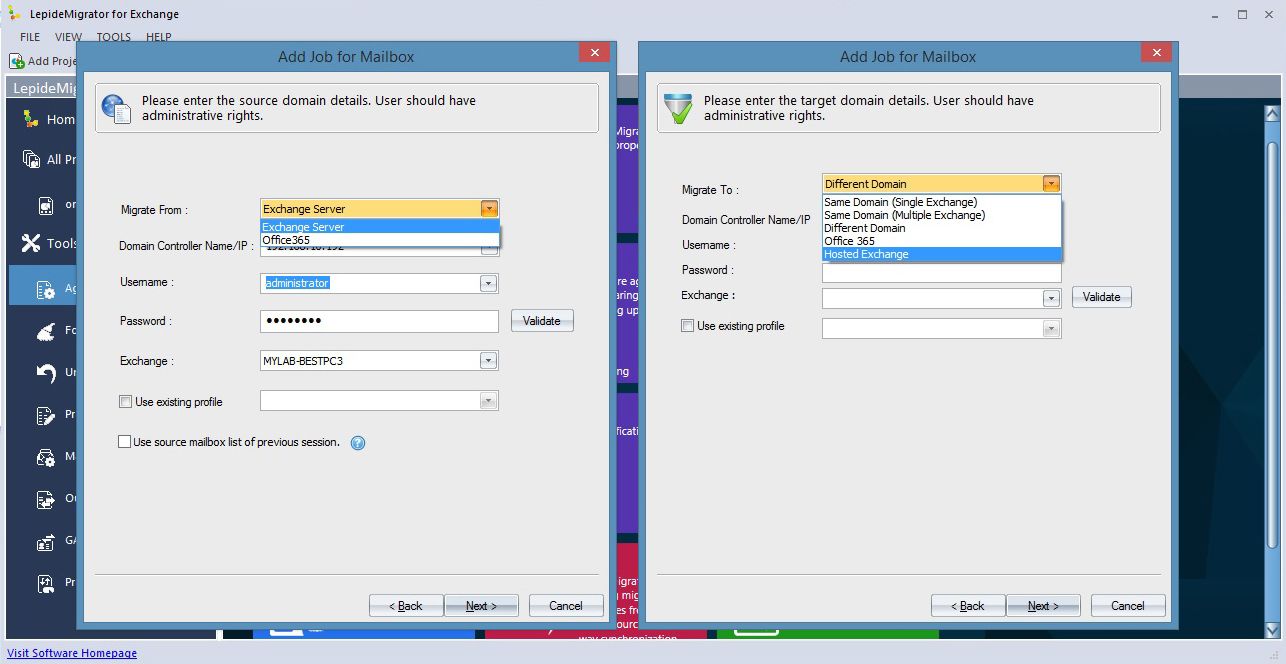Click Validate in source dialog
1286x664 pixels.
(542, 321)
